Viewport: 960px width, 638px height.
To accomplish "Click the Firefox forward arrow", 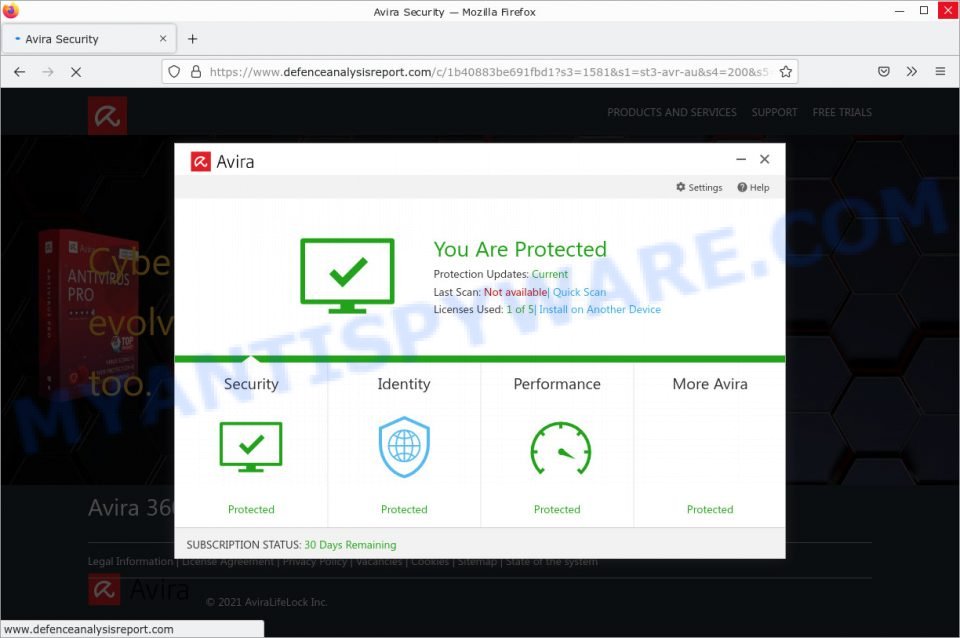I will [x=48, y=72].
